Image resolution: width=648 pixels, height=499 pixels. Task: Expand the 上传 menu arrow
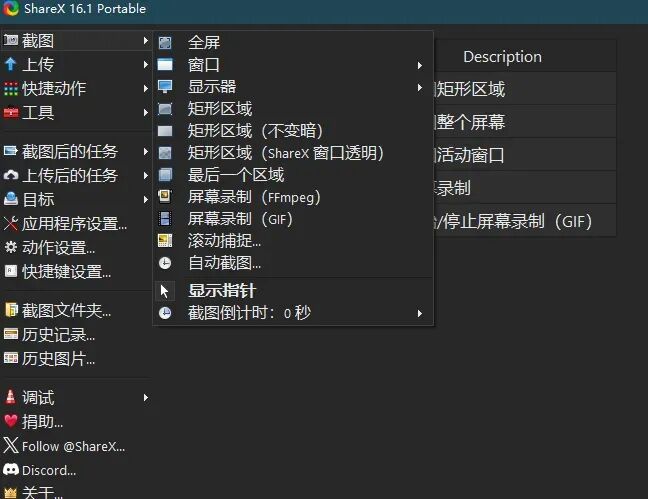tap(145, 64)
